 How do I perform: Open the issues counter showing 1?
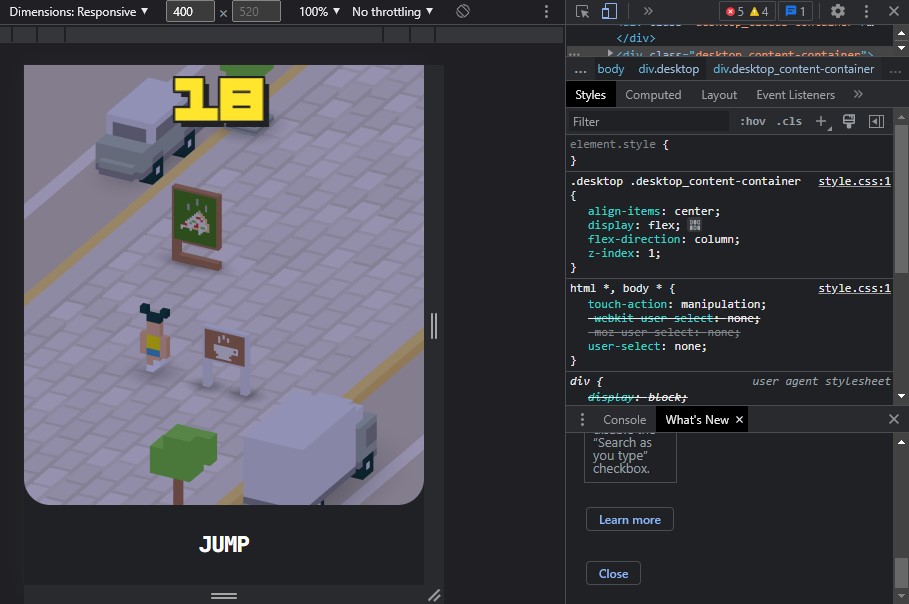point(795,12)
